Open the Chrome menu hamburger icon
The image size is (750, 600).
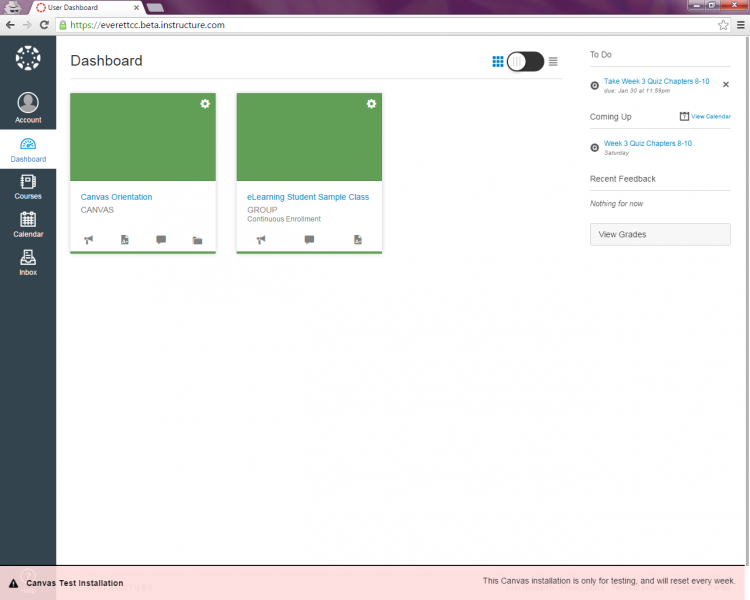741,25
